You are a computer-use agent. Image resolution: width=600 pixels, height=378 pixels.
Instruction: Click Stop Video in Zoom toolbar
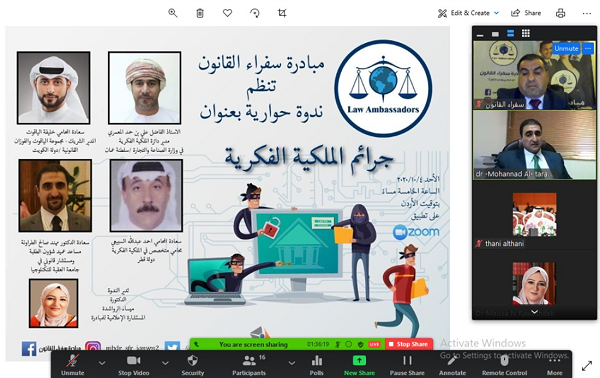(134, 365)
